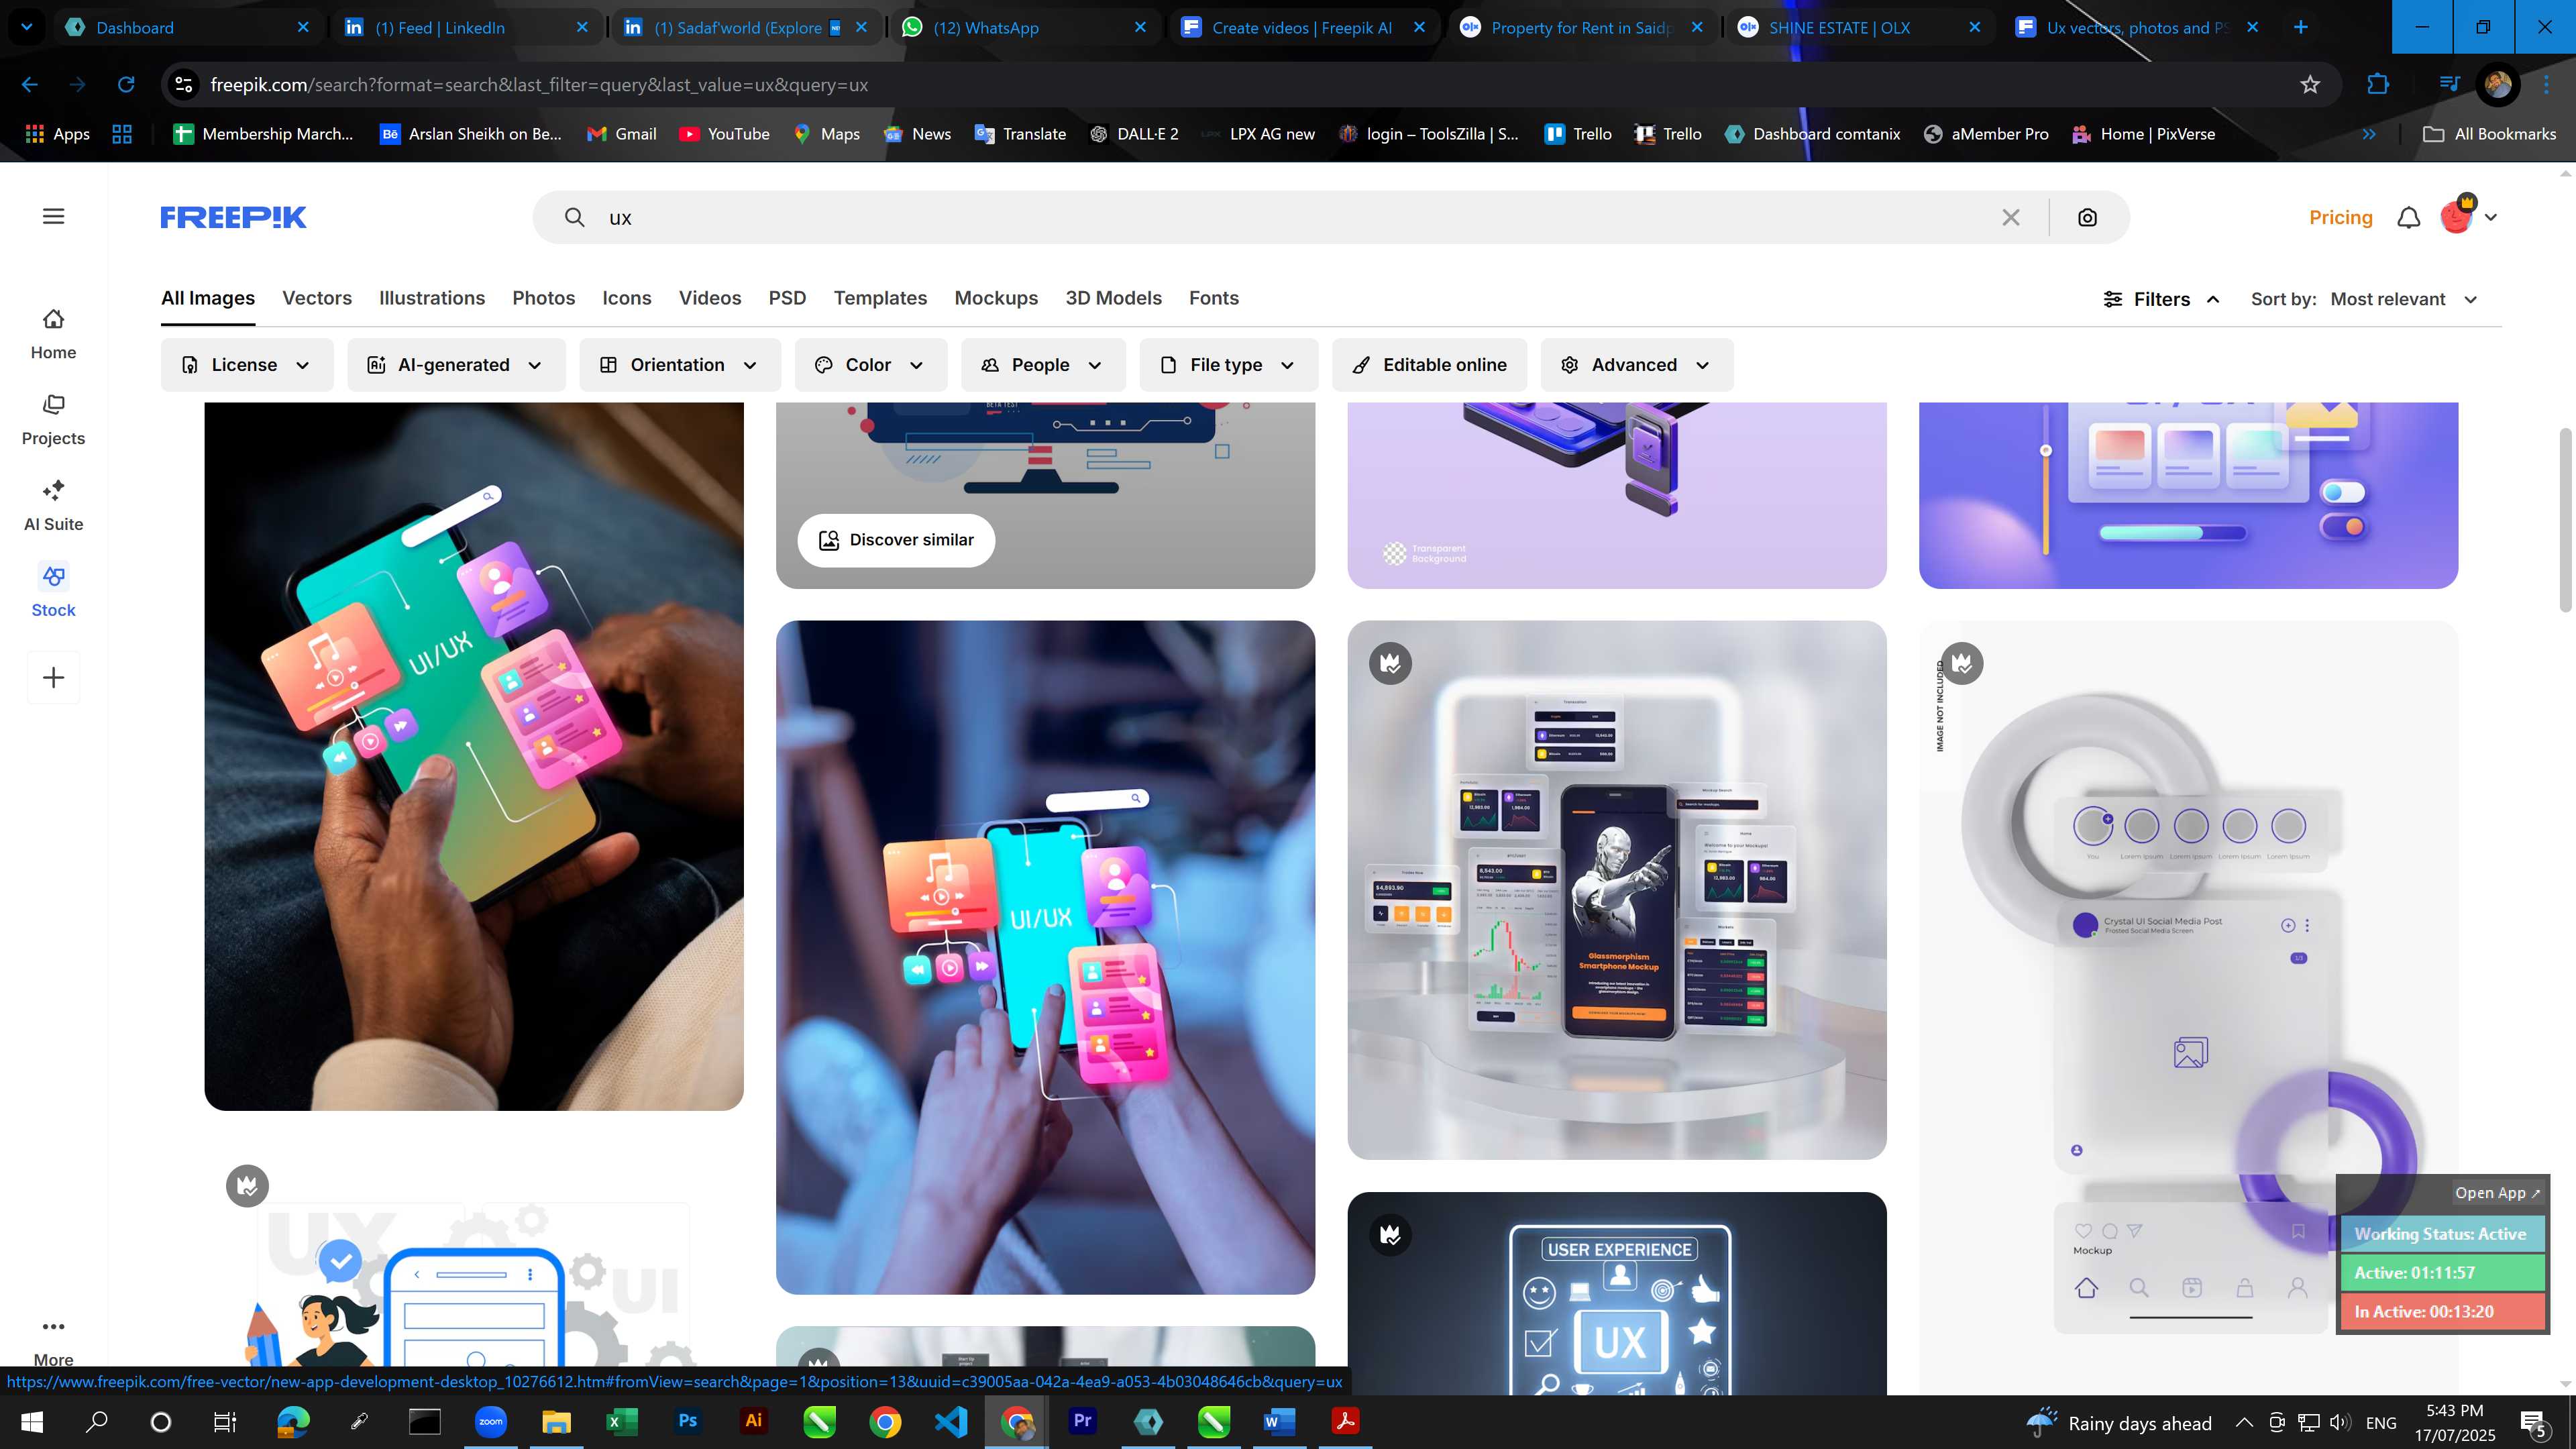
Task: Switch to the 3D Models tab
Action: 1113,298
